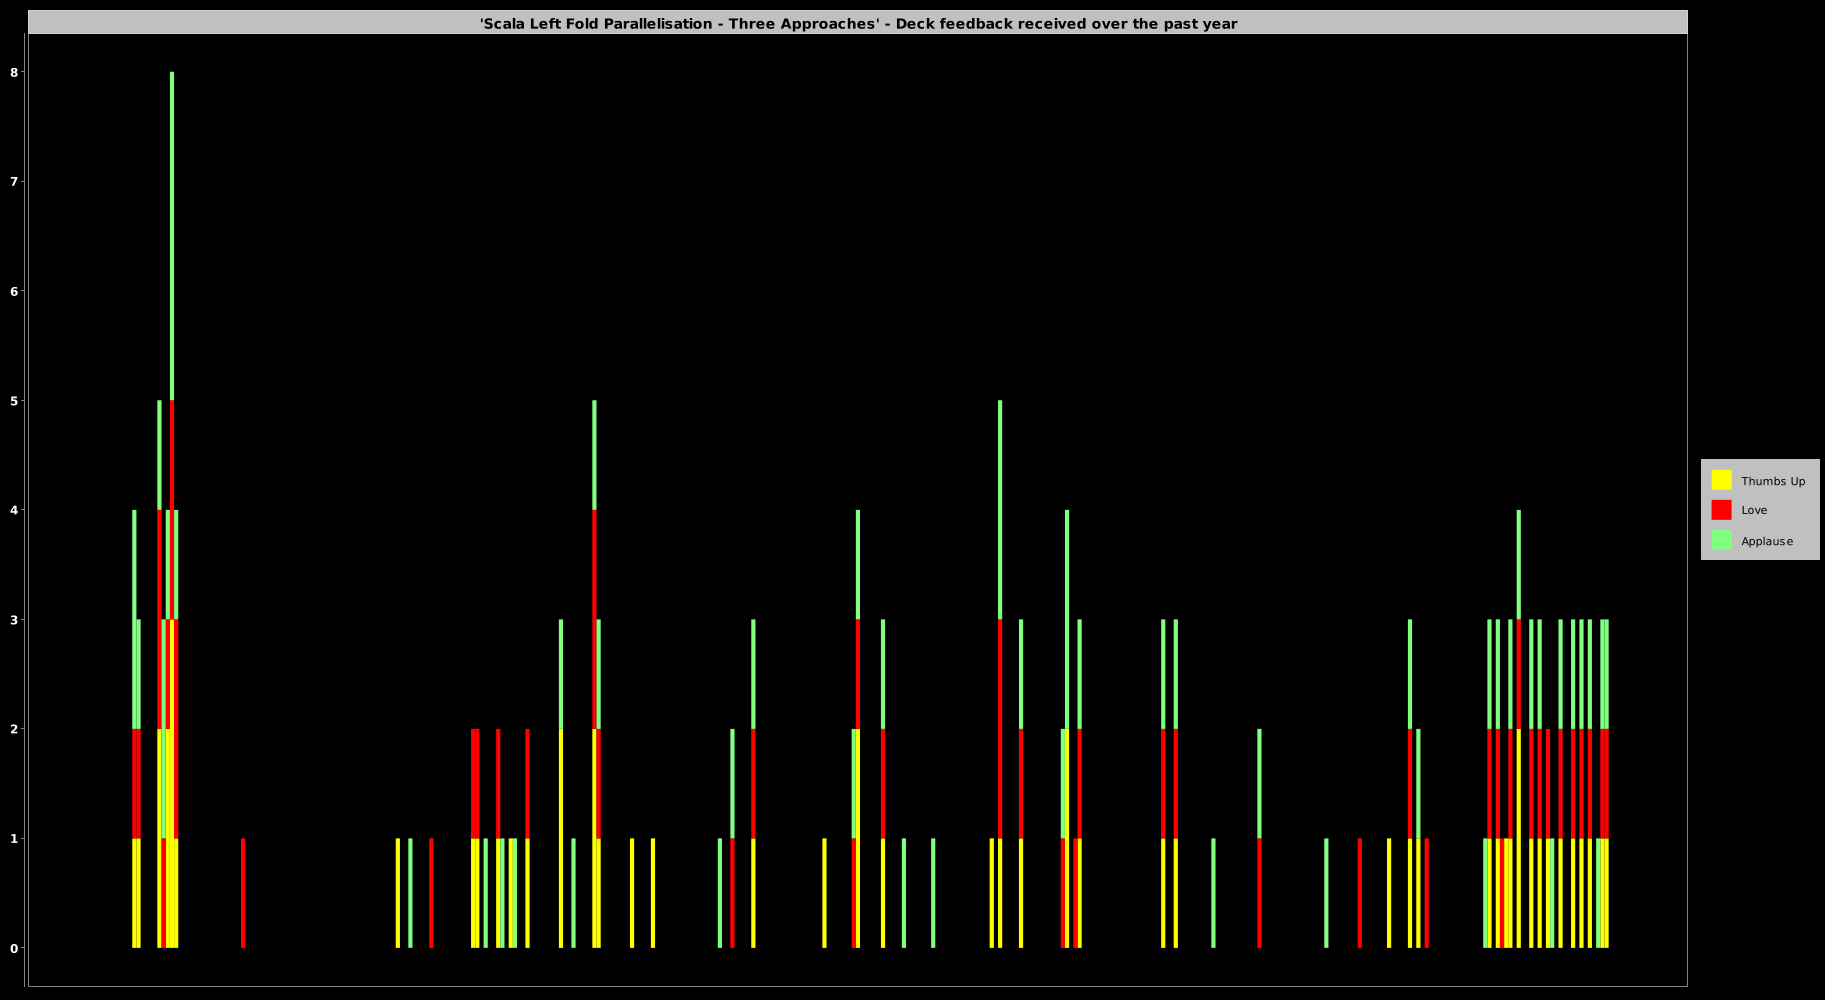1825x1000 pixels.
Task: Click the y-axis label 4
Action: pos(15,510)
